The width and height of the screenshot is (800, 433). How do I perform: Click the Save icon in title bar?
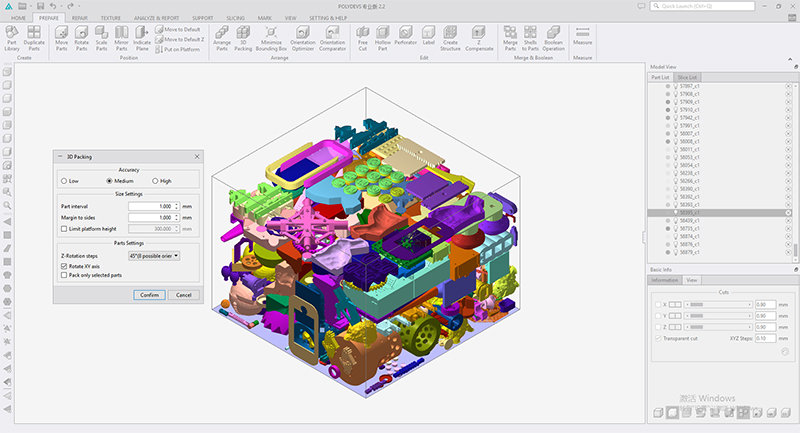click(x=40, y=6)
